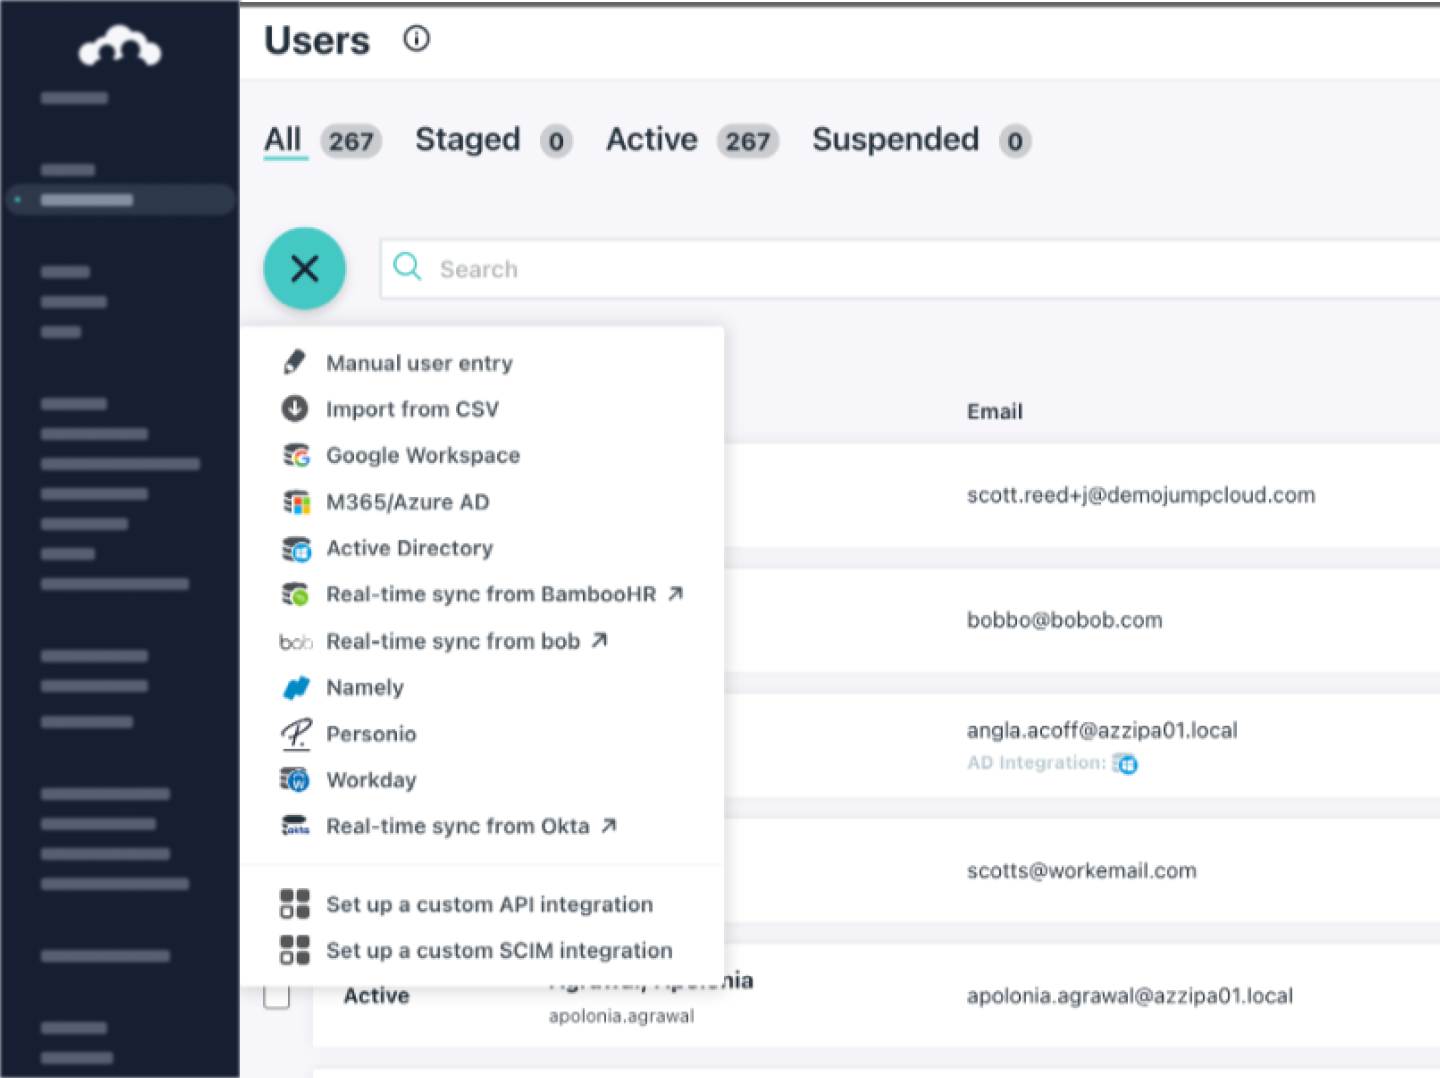Image resolution: width=1440 pixels, height=1078 pixels.
Task: Close the add-user menu with the X button
Action: pyautogui.click(x=305, y=268)
